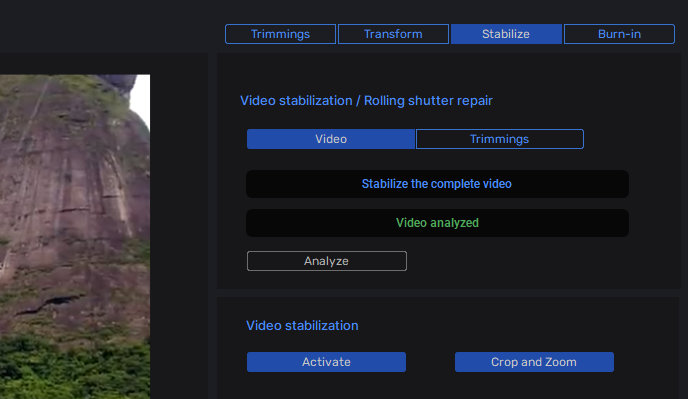Click the green foliage in the video preview
Image resolution: width=688 pixels, height=399 pixels.
75,369
